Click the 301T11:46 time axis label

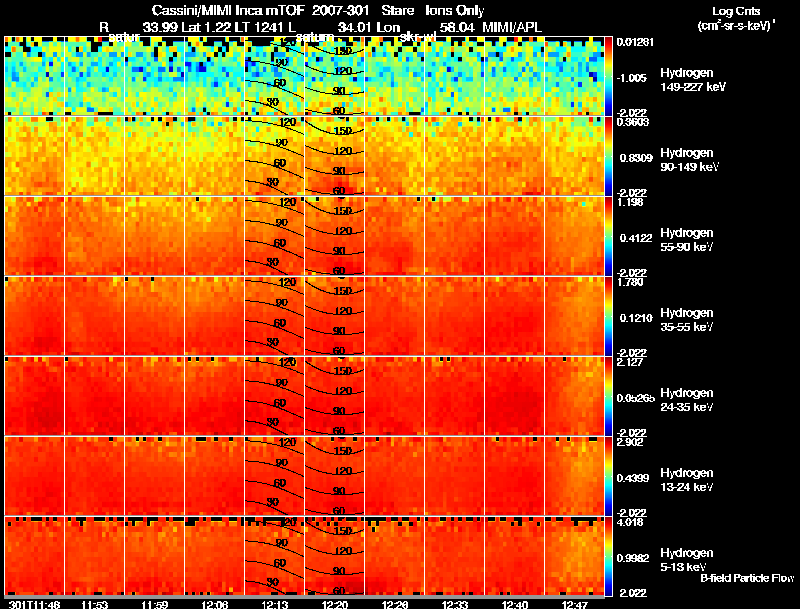tap(34, 604)
